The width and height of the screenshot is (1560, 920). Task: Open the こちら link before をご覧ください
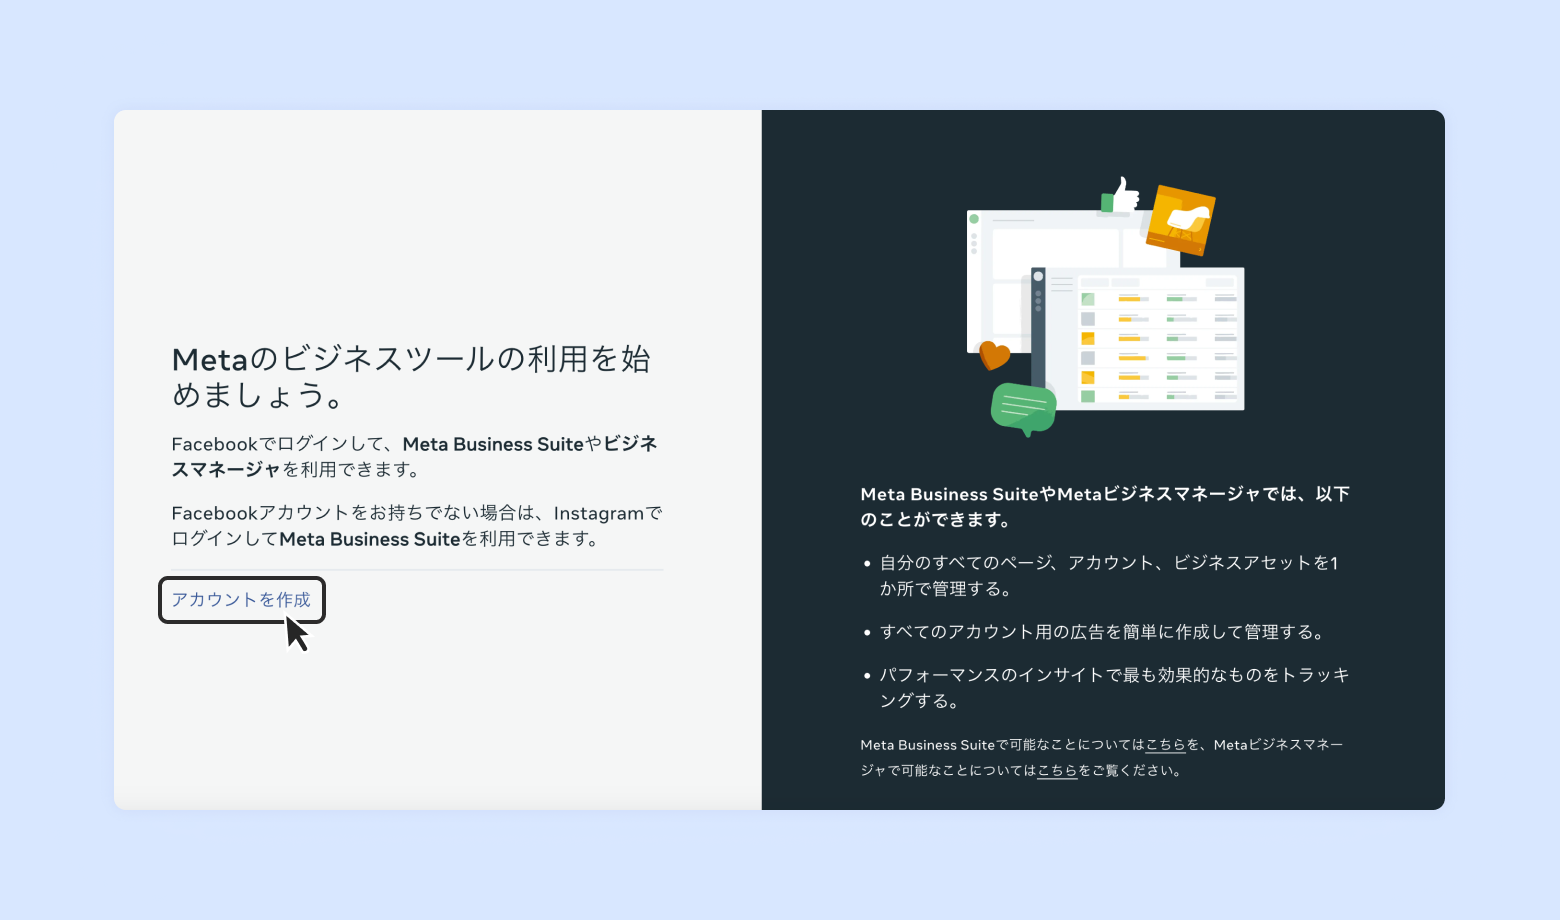[x=1057, y=771]
